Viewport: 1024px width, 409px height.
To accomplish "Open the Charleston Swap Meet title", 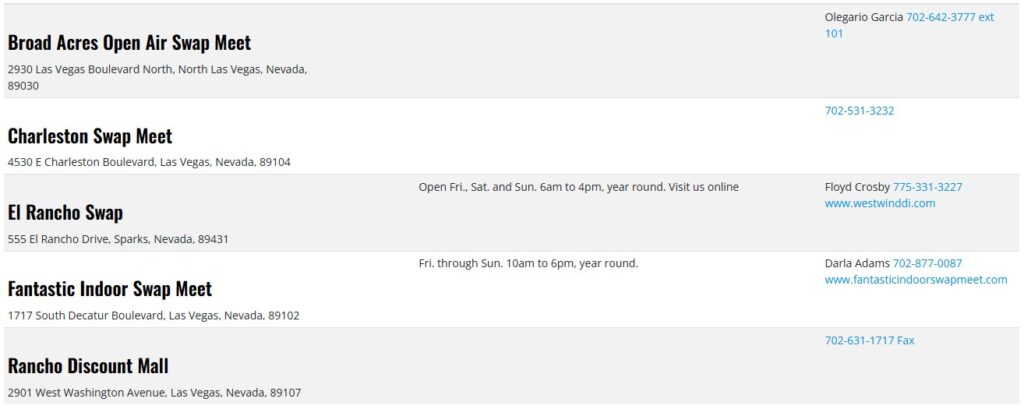I will (90, 136).
